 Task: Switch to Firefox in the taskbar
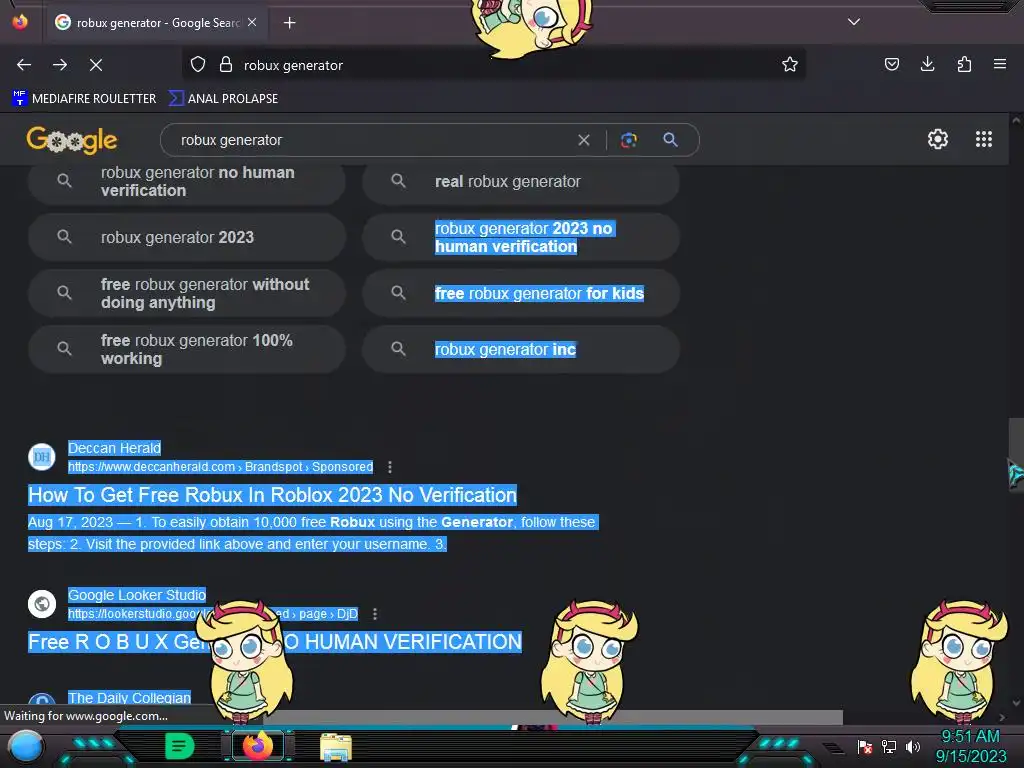point(257,746)
